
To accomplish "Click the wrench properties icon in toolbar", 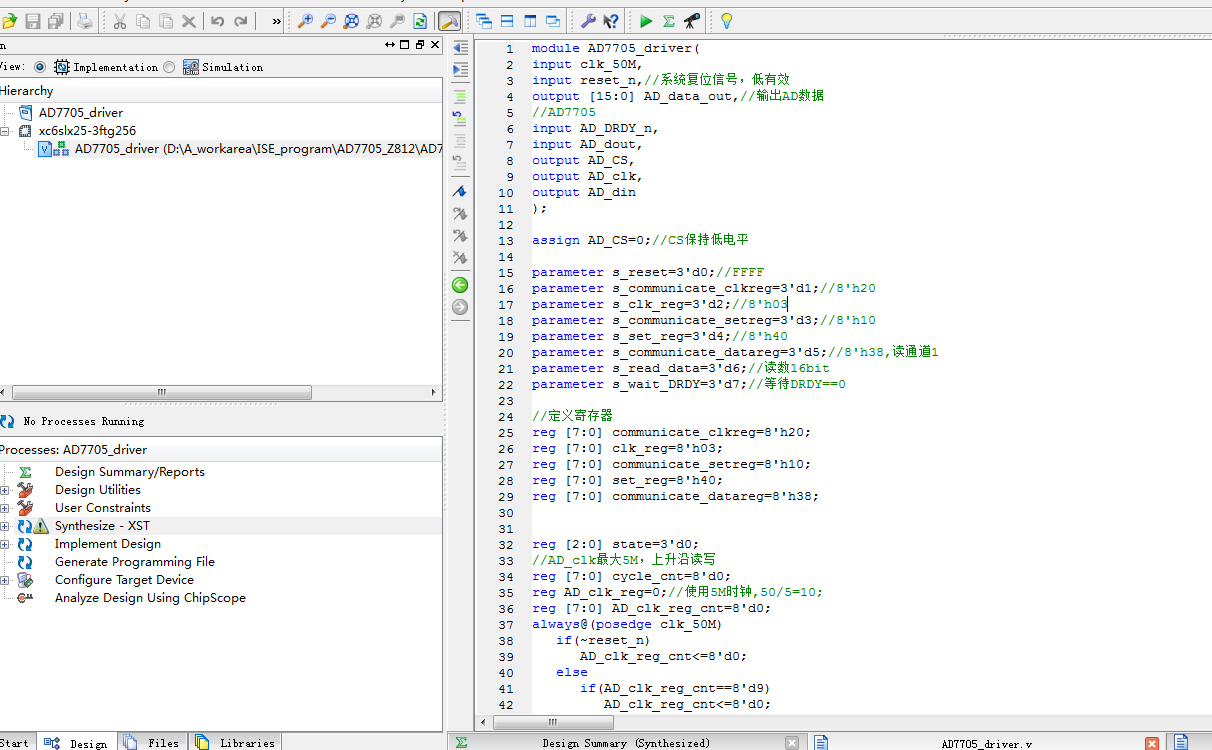I will pos(588,21).
